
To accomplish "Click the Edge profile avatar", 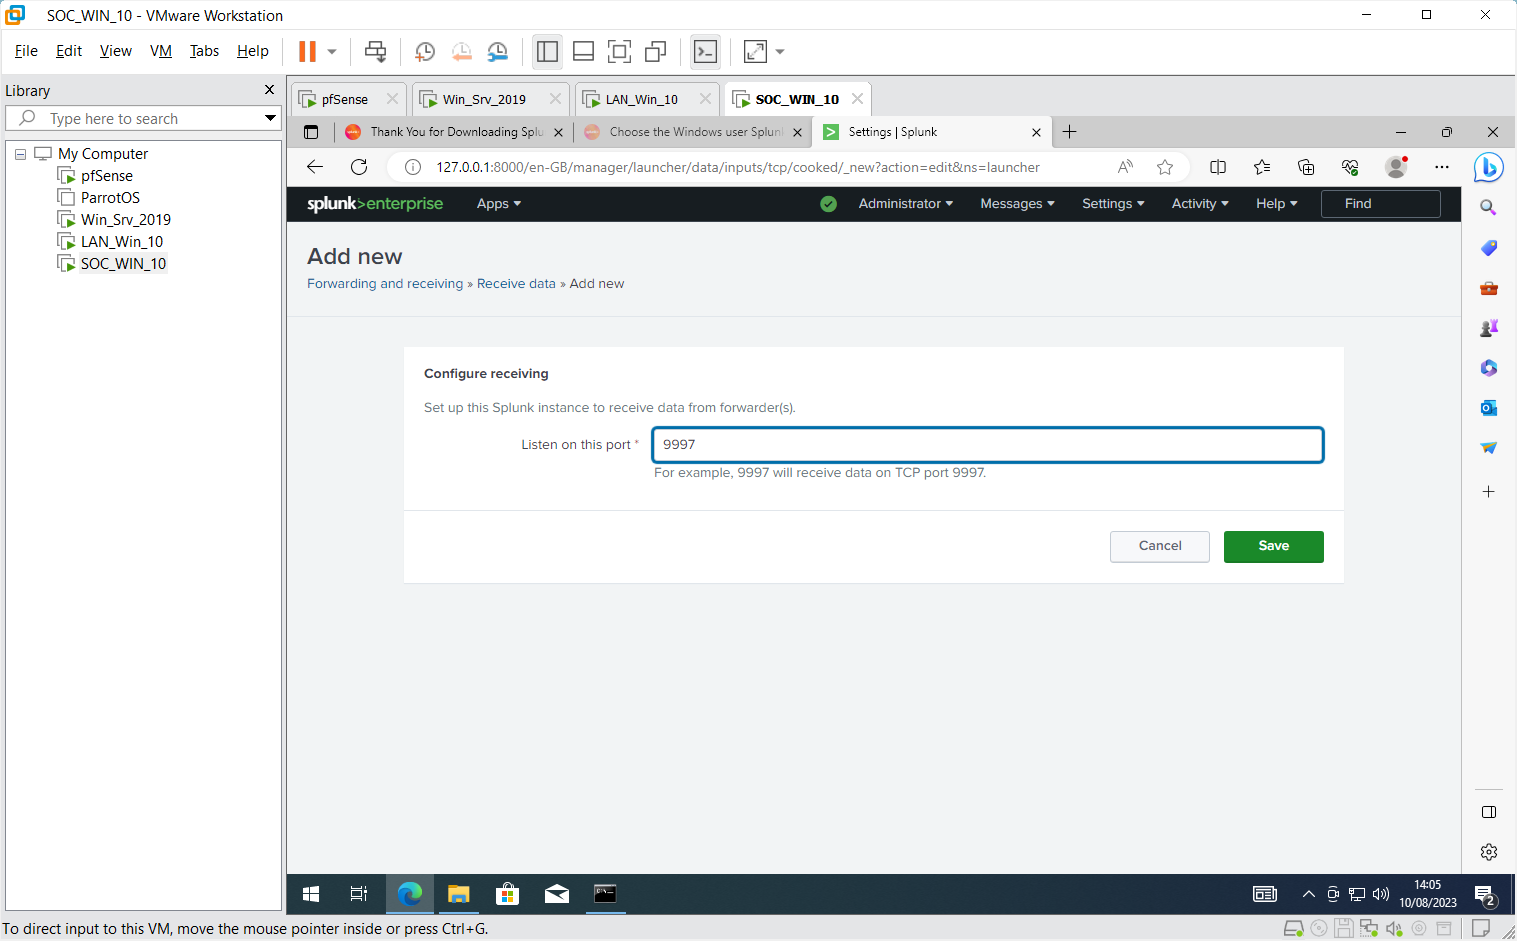I will 1396,167.
